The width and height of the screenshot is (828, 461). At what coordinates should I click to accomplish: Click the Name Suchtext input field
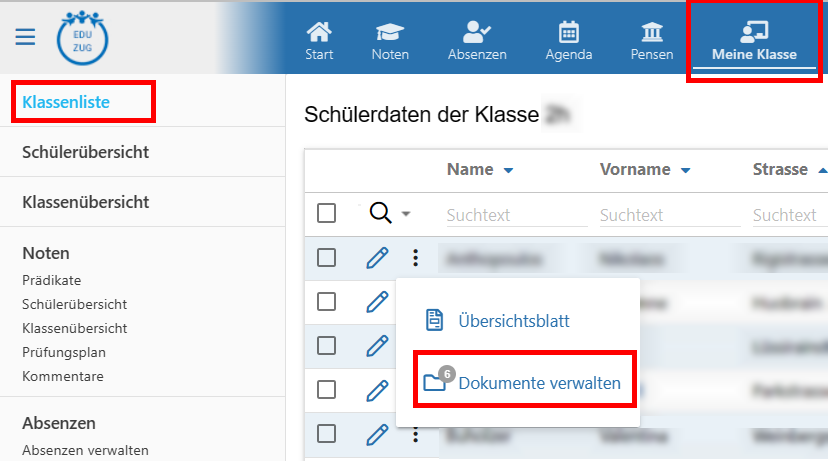click(512, 215)
